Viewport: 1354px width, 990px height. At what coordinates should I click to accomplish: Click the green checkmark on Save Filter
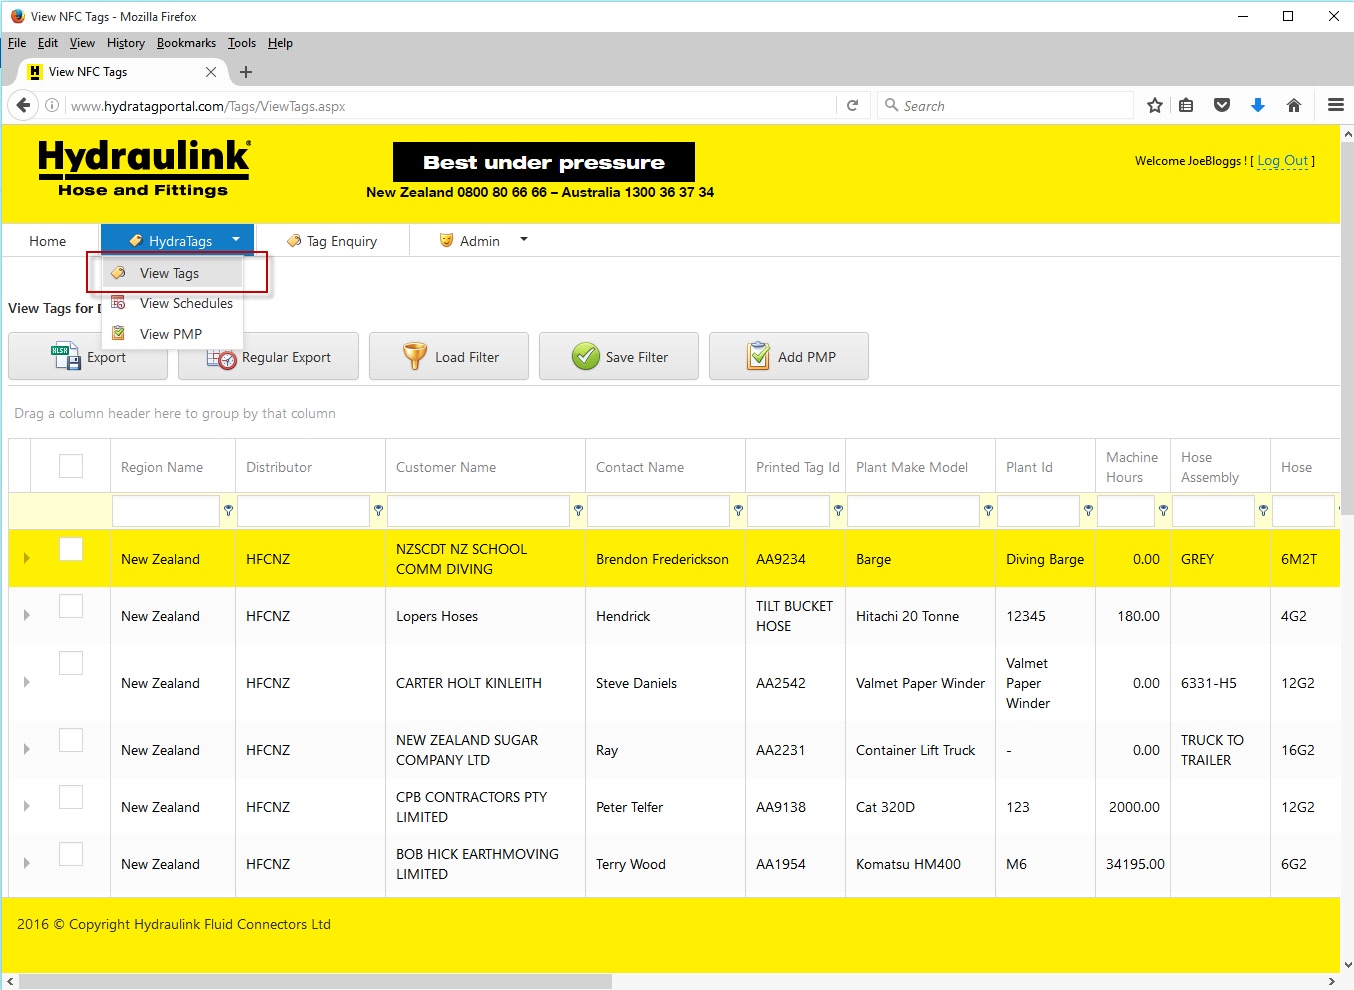586,356
